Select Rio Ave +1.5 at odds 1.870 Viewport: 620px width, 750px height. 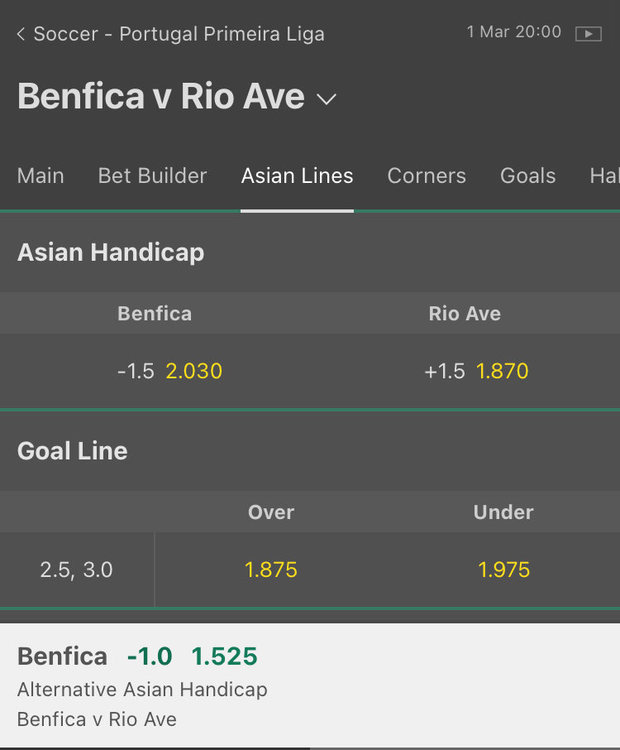[x=476, y=371]
